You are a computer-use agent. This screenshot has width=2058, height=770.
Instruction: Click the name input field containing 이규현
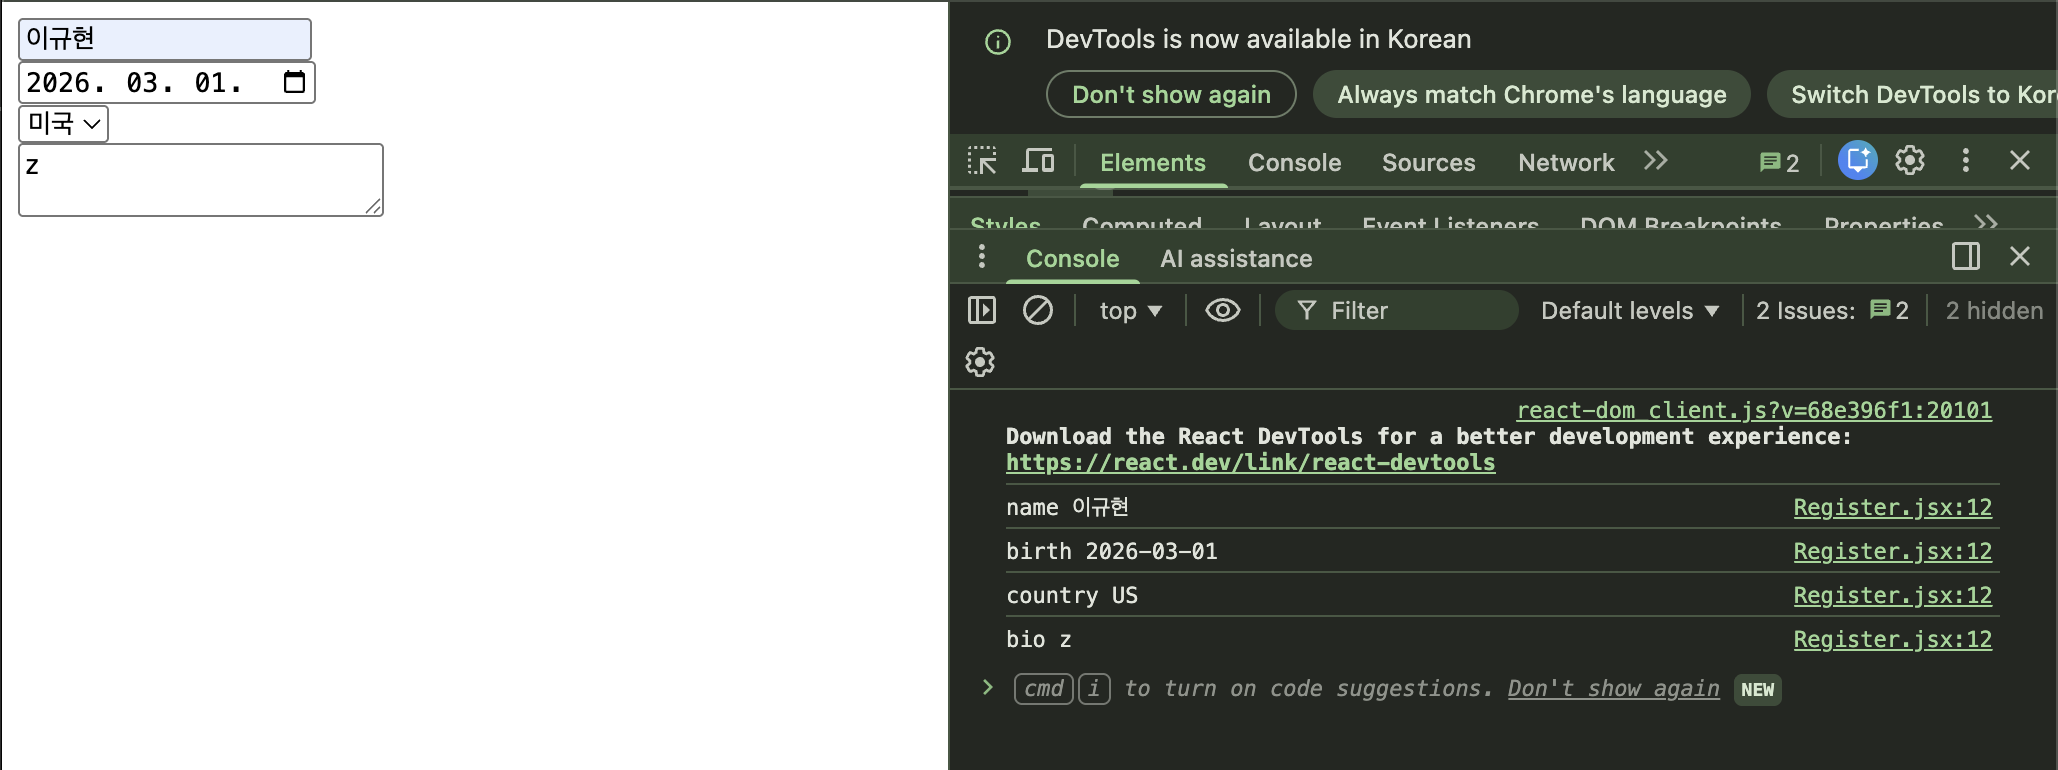[x=165, y=39]
